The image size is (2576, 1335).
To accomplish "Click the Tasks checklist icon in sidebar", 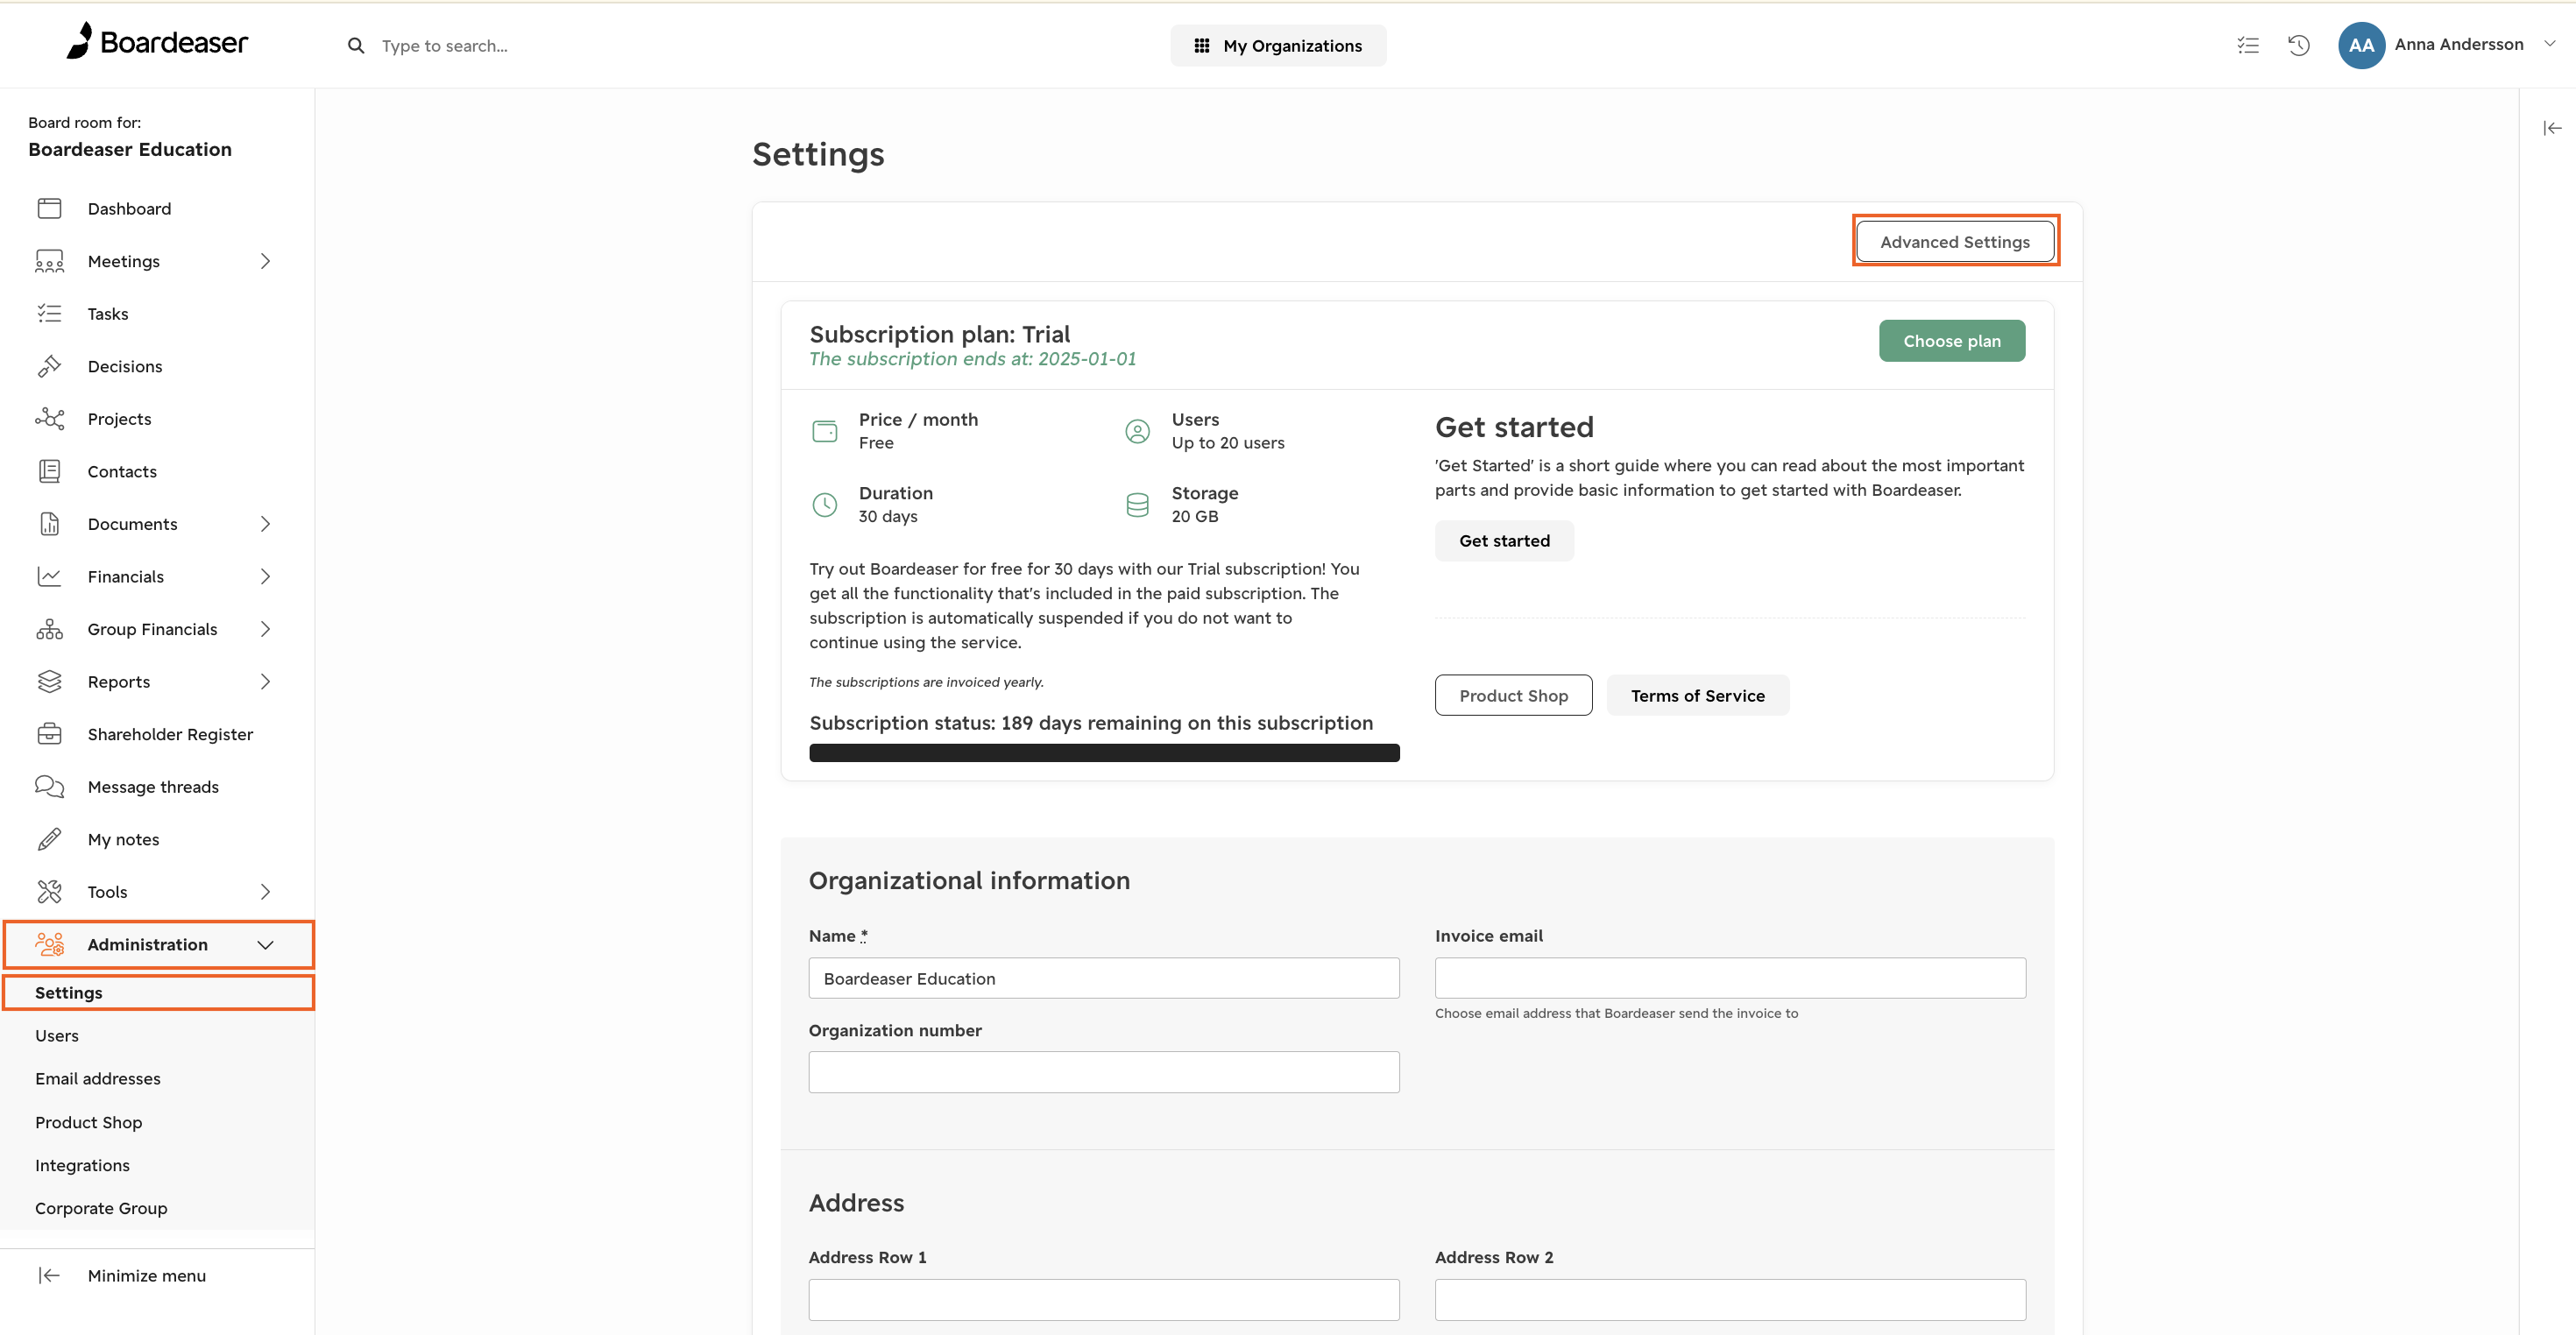I will 49,314.
